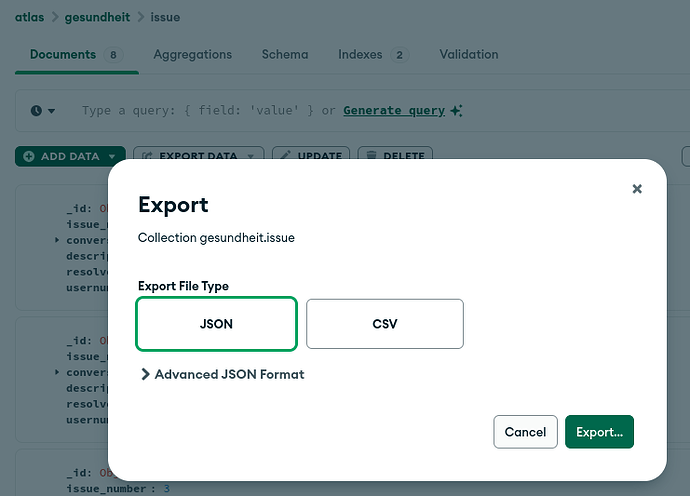Open the Add Data dropdown
The height and width of the screenshot is (496, 690).
tap(69, 156)
